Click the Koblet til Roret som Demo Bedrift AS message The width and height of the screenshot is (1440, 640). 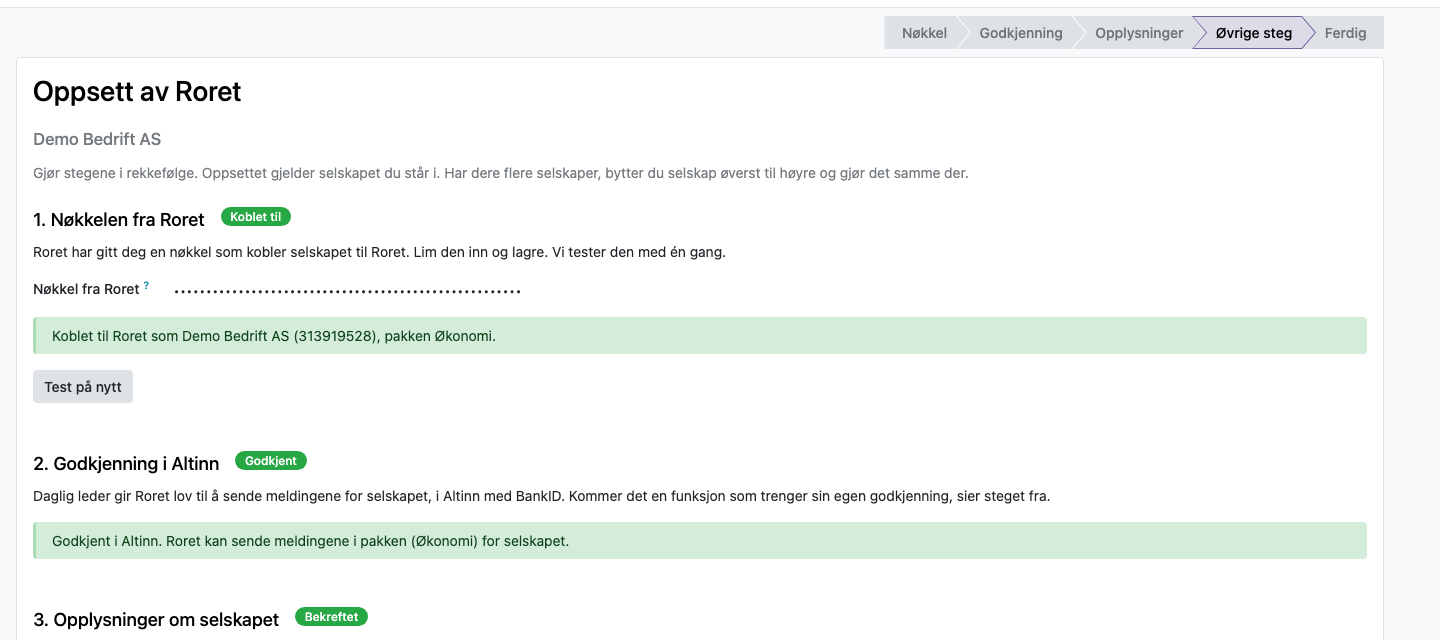coord(700,336)
